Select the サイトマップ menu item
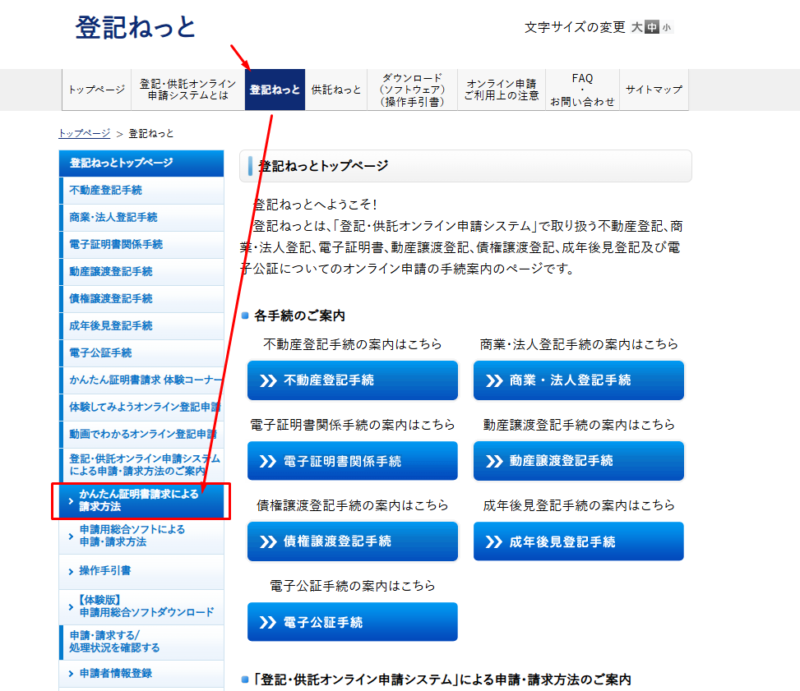Screen dimensions: 800x691 (654, 90)
